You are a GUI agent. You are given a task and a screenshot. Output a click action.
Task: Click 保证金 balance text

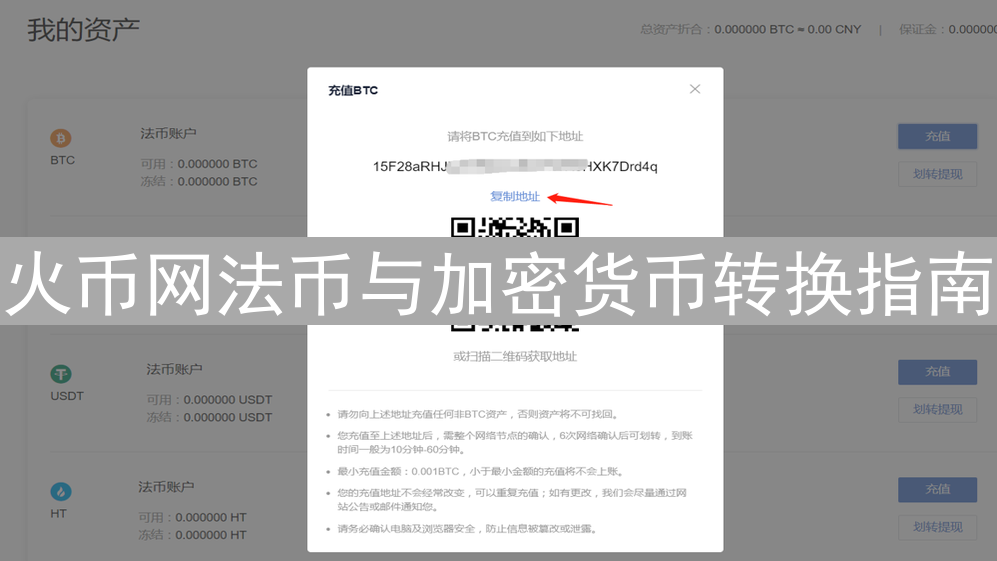click(947, 29)
